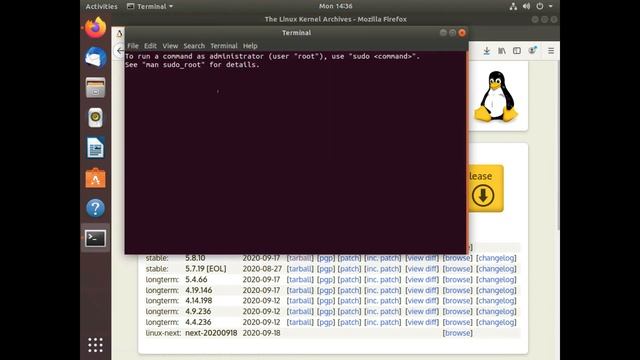
Task: Click patch link for 4.19.146
Action: pyautogui.click(x=349, y=290)
